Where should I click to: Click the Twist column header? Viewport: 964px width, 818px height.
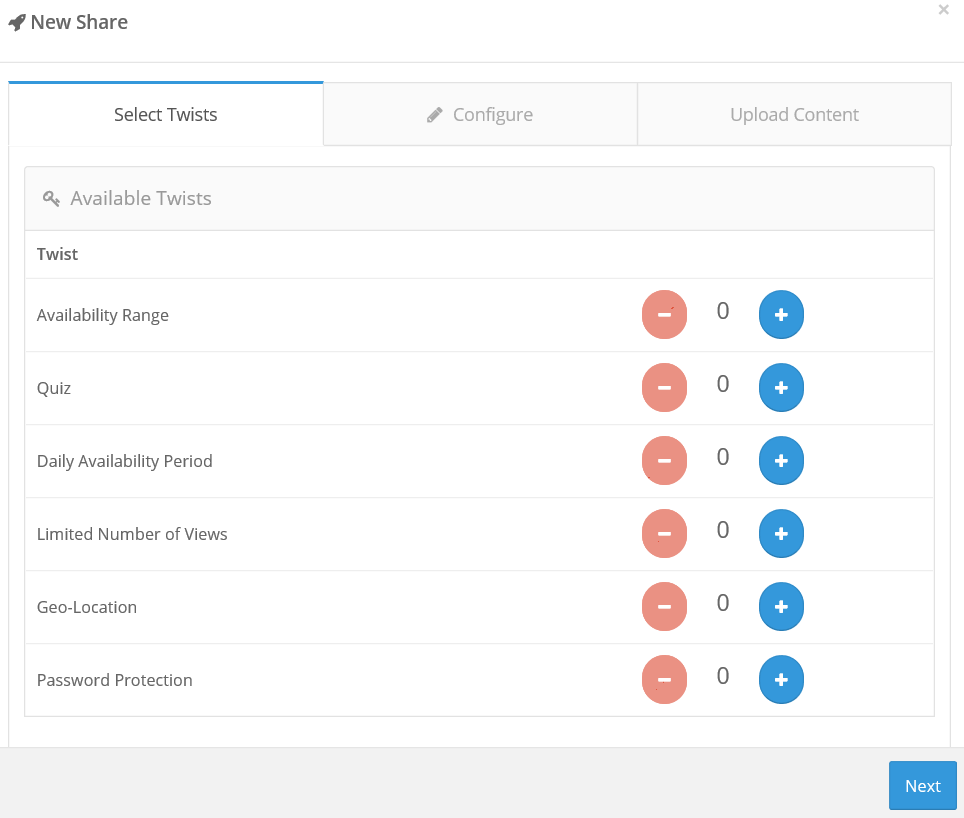57,254
